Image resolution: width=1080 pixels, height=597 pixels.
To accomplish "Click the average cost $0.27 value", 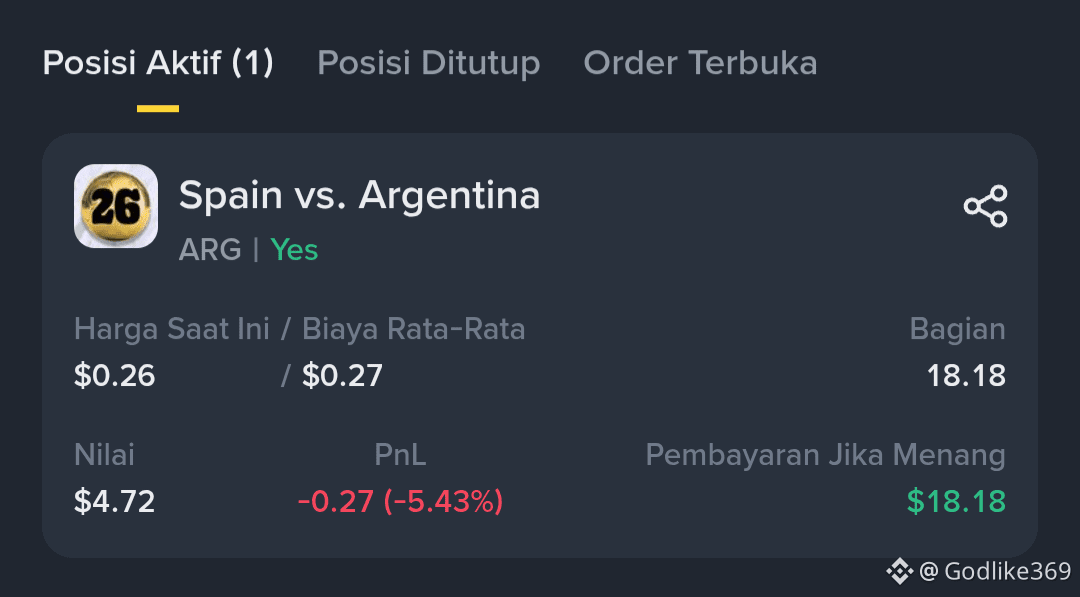I will click(342, 376).
